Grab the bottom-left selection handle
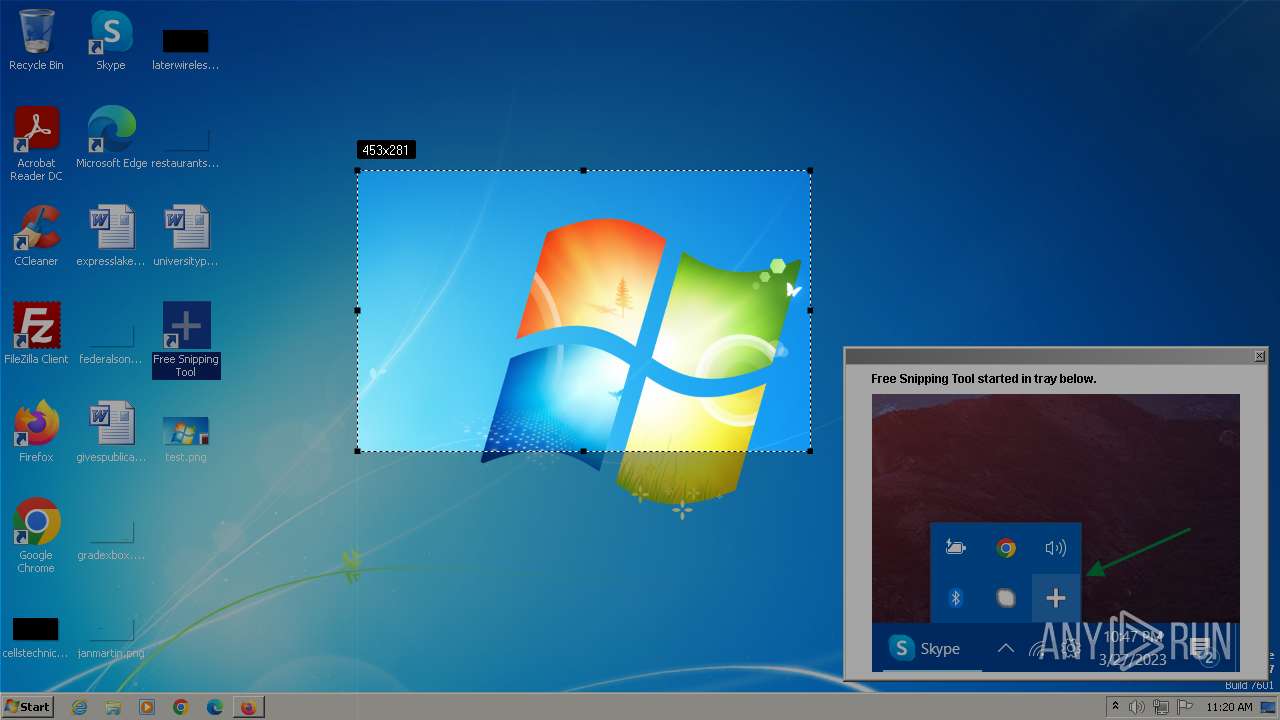1280x720 pixels. (358, 451)
